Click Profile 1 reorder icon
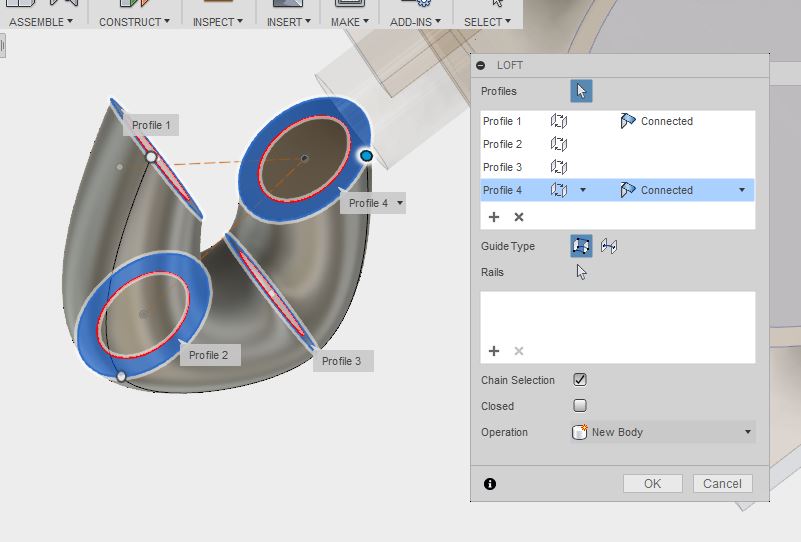The height and width of the screenshot is (542, 801). coord(559,121)
